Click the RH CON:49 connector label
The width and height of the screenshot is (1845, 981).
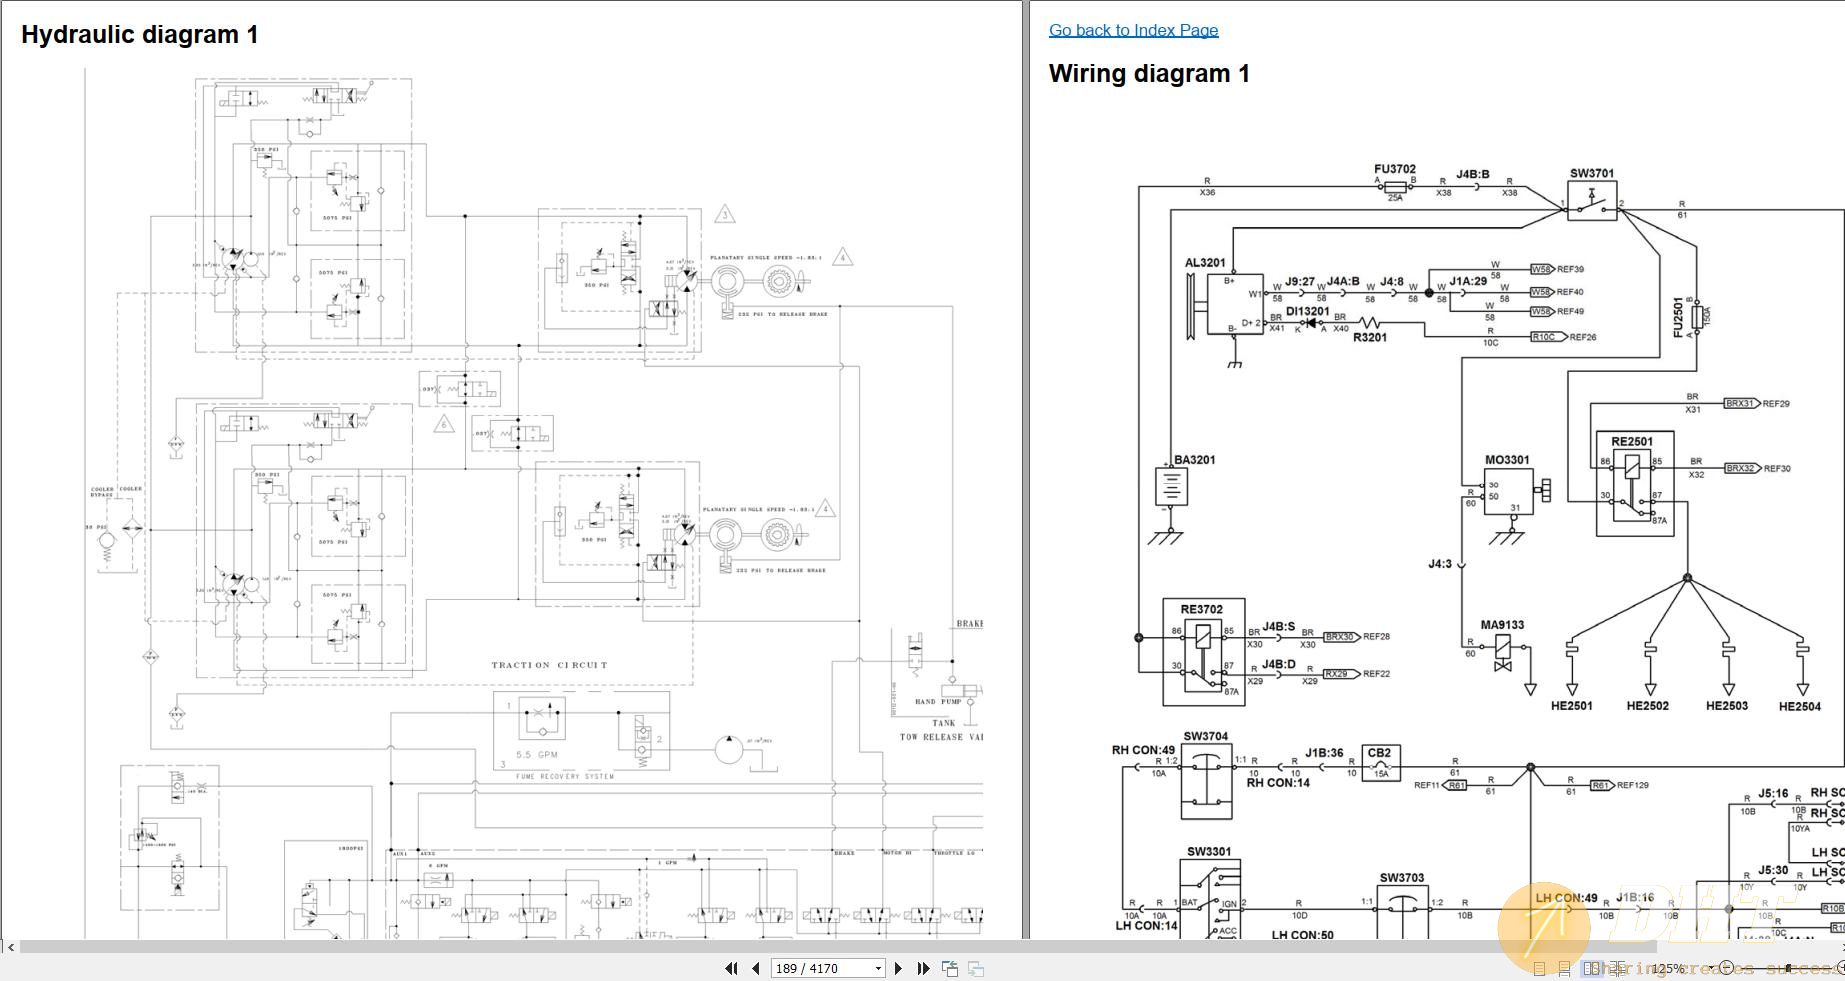(1143, 750)
